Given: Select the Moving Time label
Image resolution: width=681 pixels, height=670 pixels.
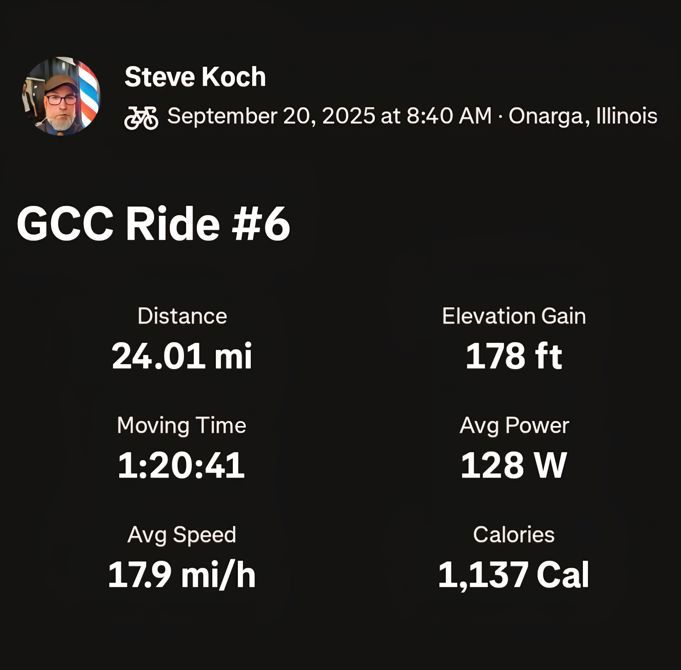Looking at the screenshot, I should (181, 425).
